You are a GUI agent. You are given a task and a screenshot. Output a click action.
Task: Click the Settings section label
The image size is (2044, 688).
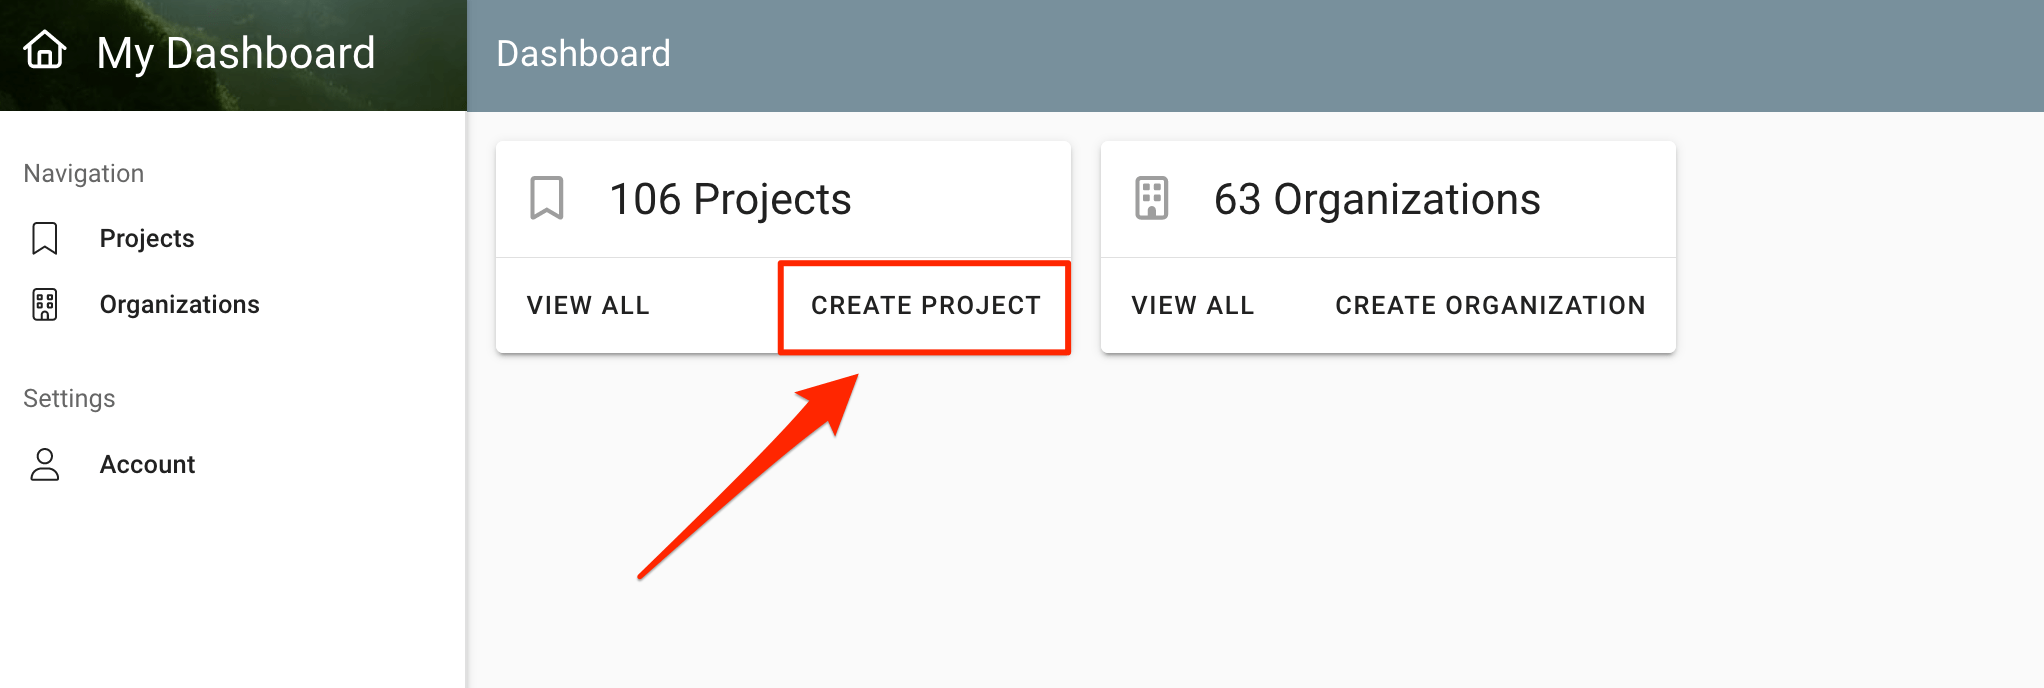[x=69, y=399]
